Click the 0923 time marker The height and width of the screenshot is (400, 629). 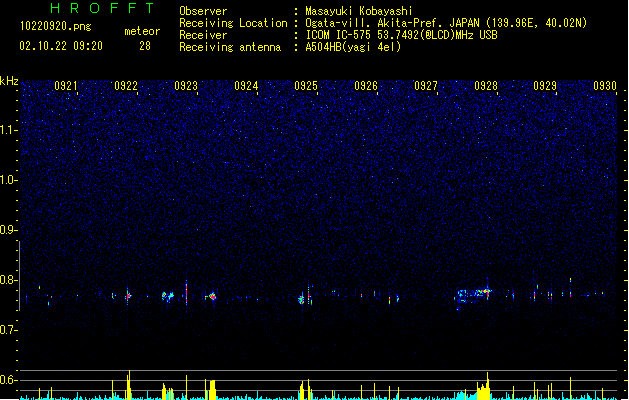186,86
